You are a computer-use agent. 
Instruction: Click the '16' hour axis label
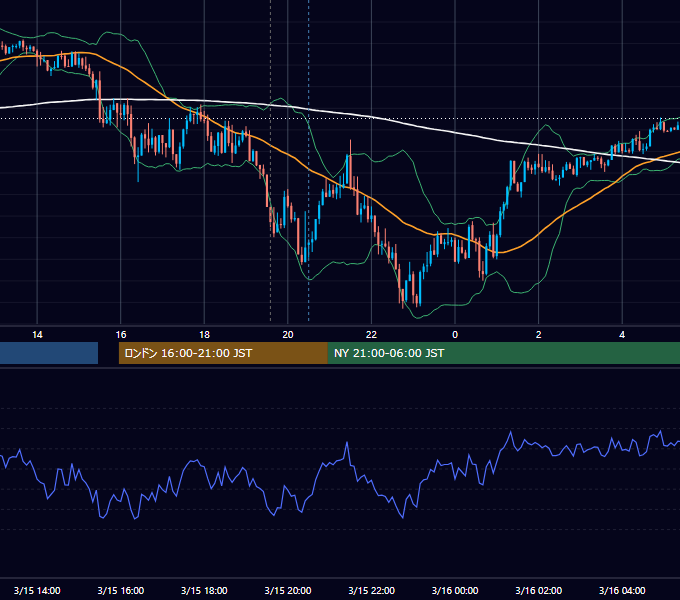tap(121, 335)
